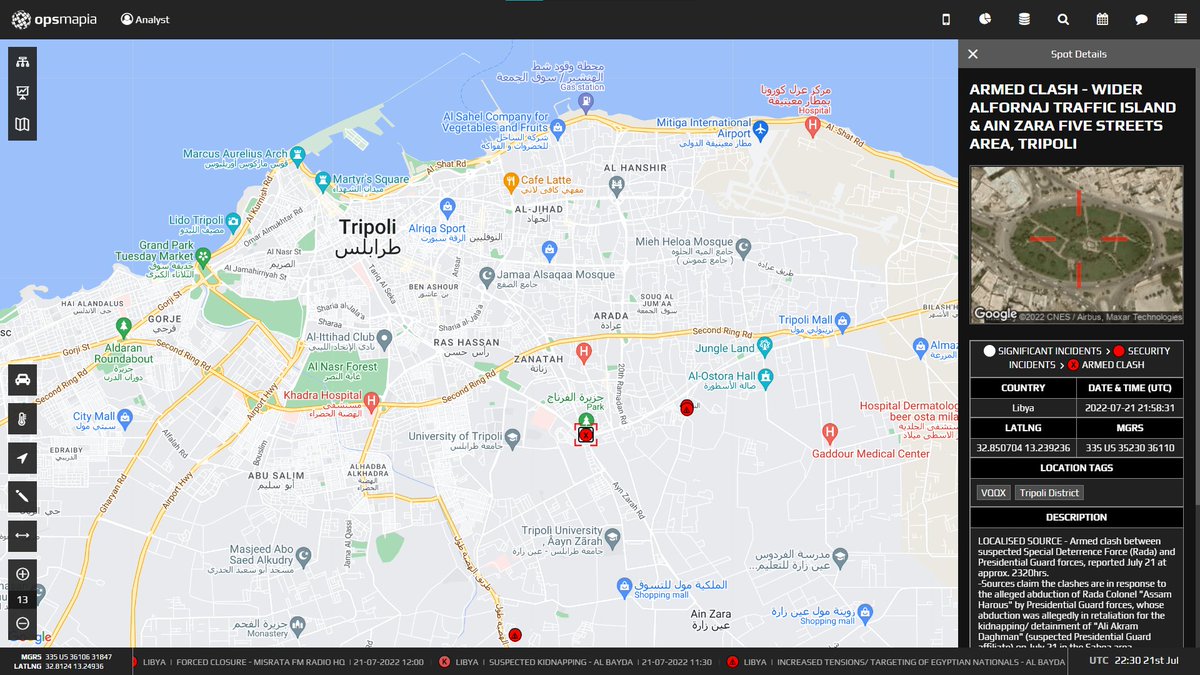Viewport: 1200px width, 675px height.
Task: Click the selected armed clash marker on map
Action: (586, 433)
